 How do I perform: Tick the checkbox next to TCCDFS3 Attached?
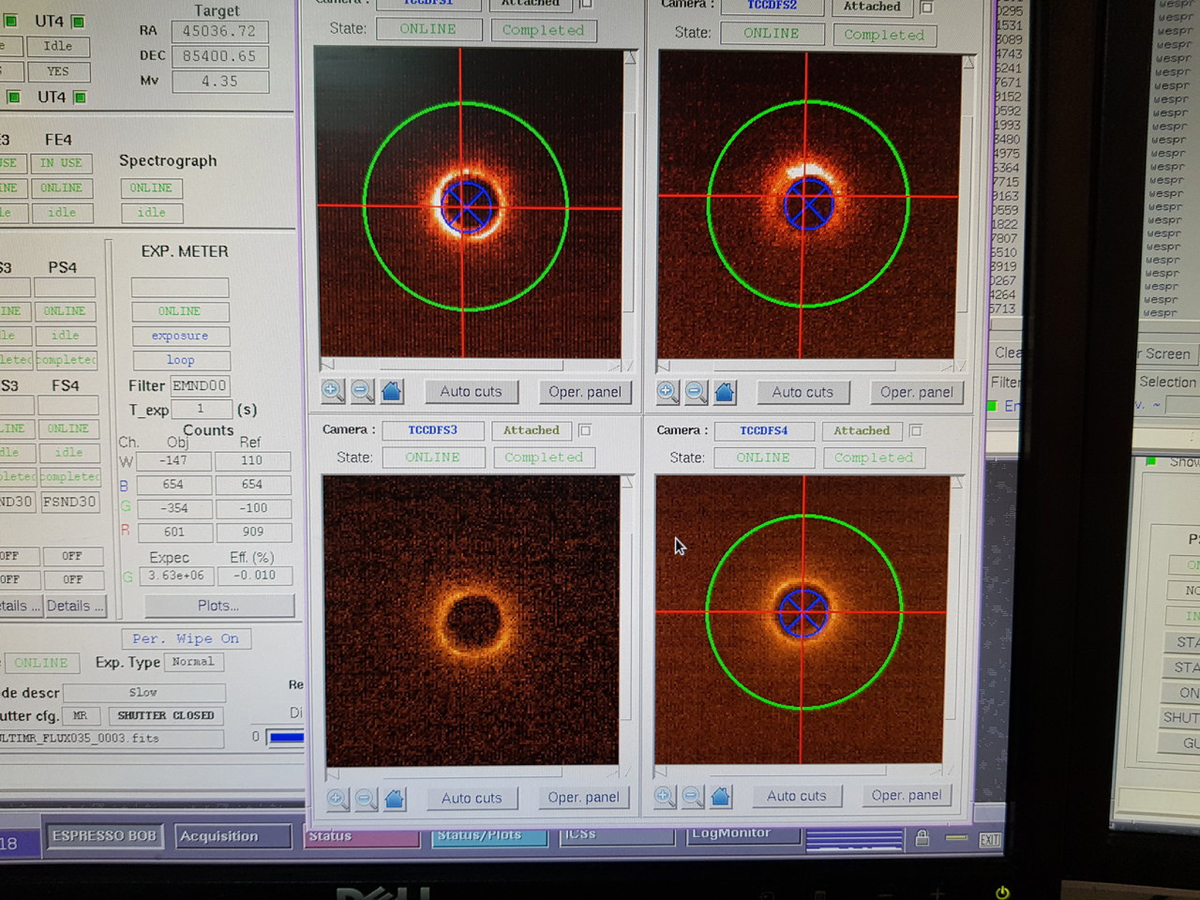pos(585,430)
